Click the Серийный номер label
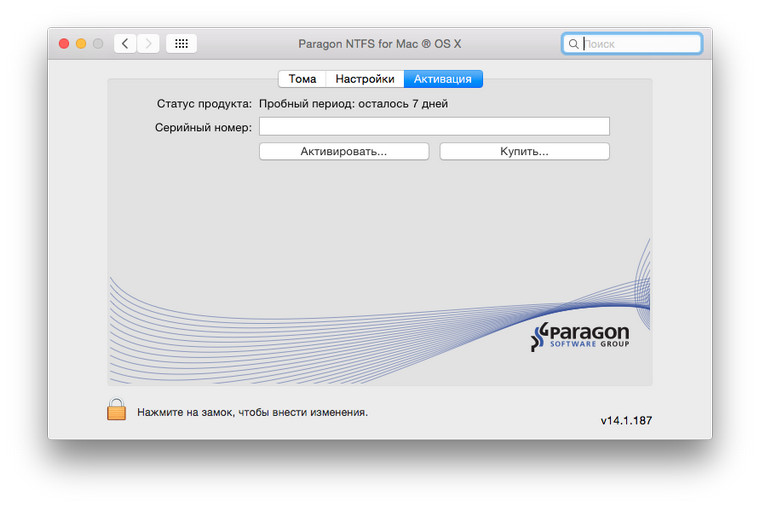 pos(203,127)
